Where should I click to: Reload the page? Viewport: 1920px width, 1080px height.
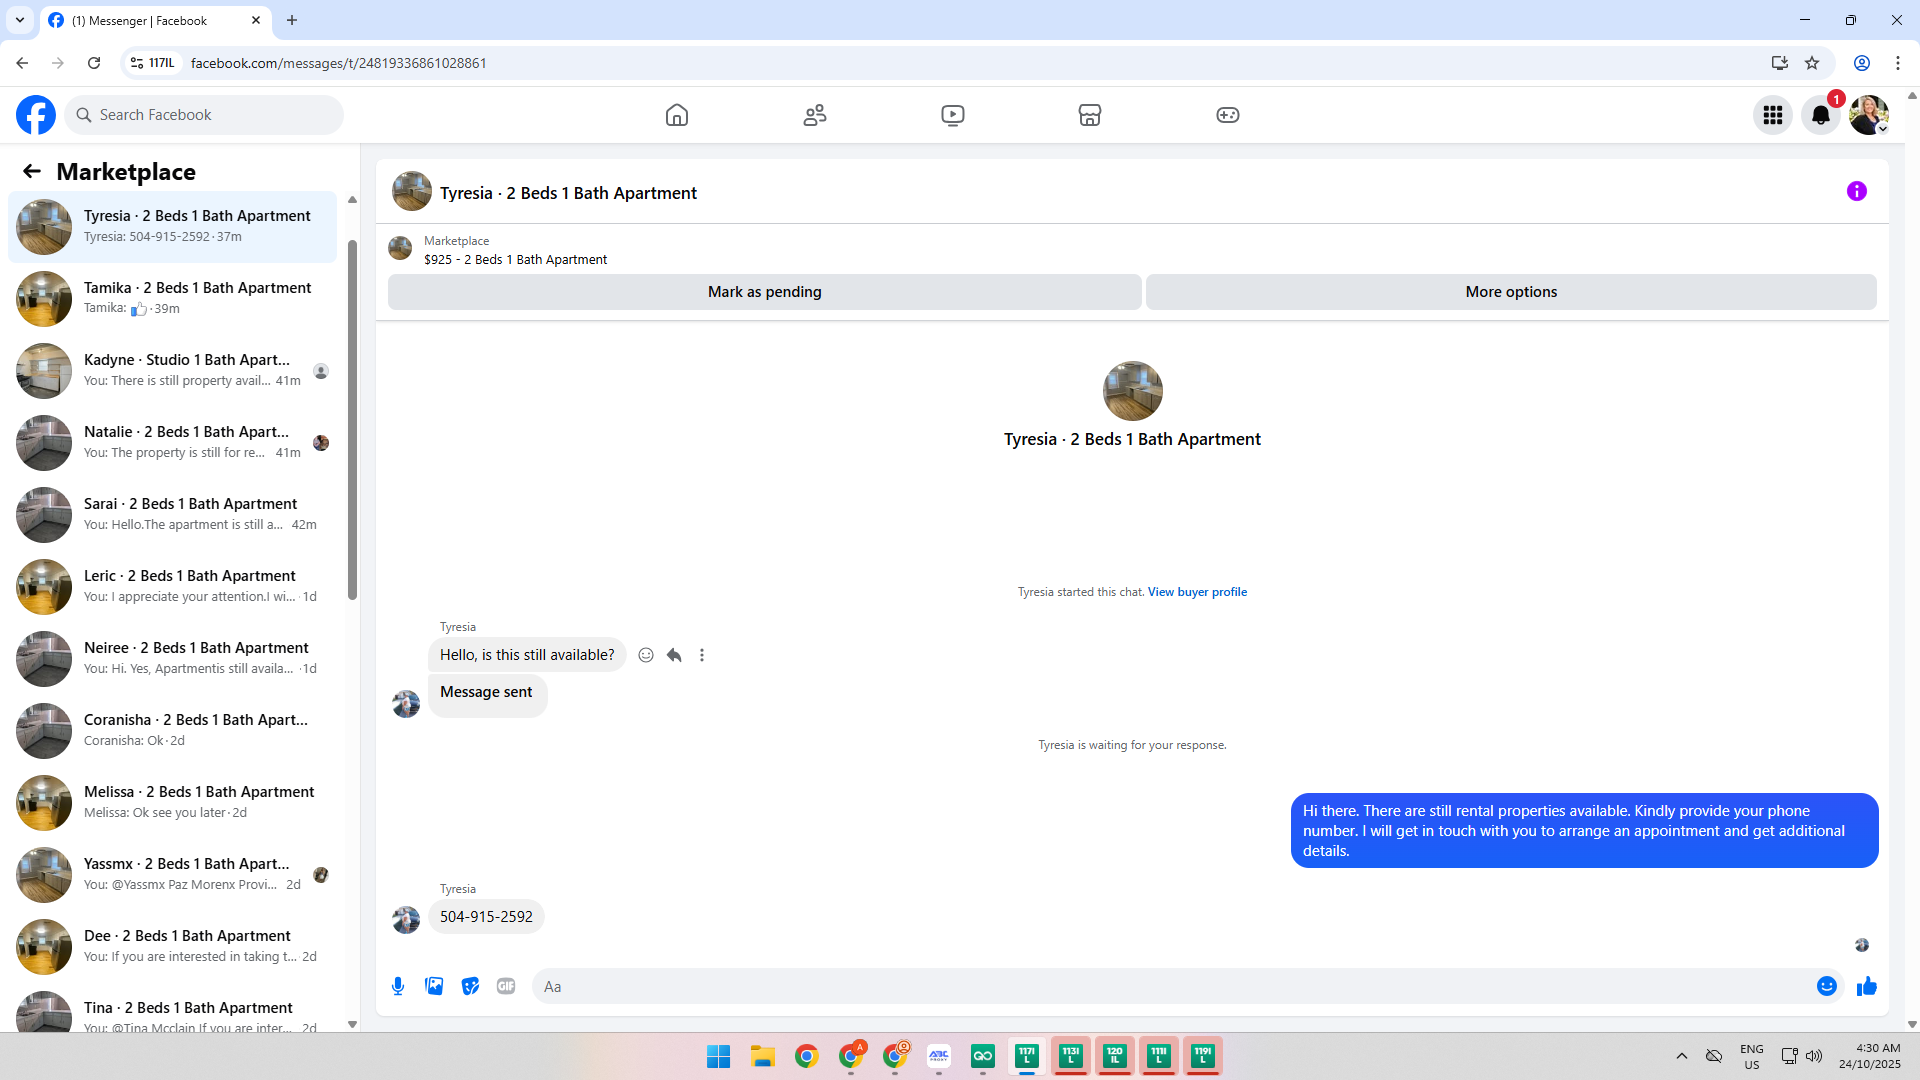(x=94, y=63)
